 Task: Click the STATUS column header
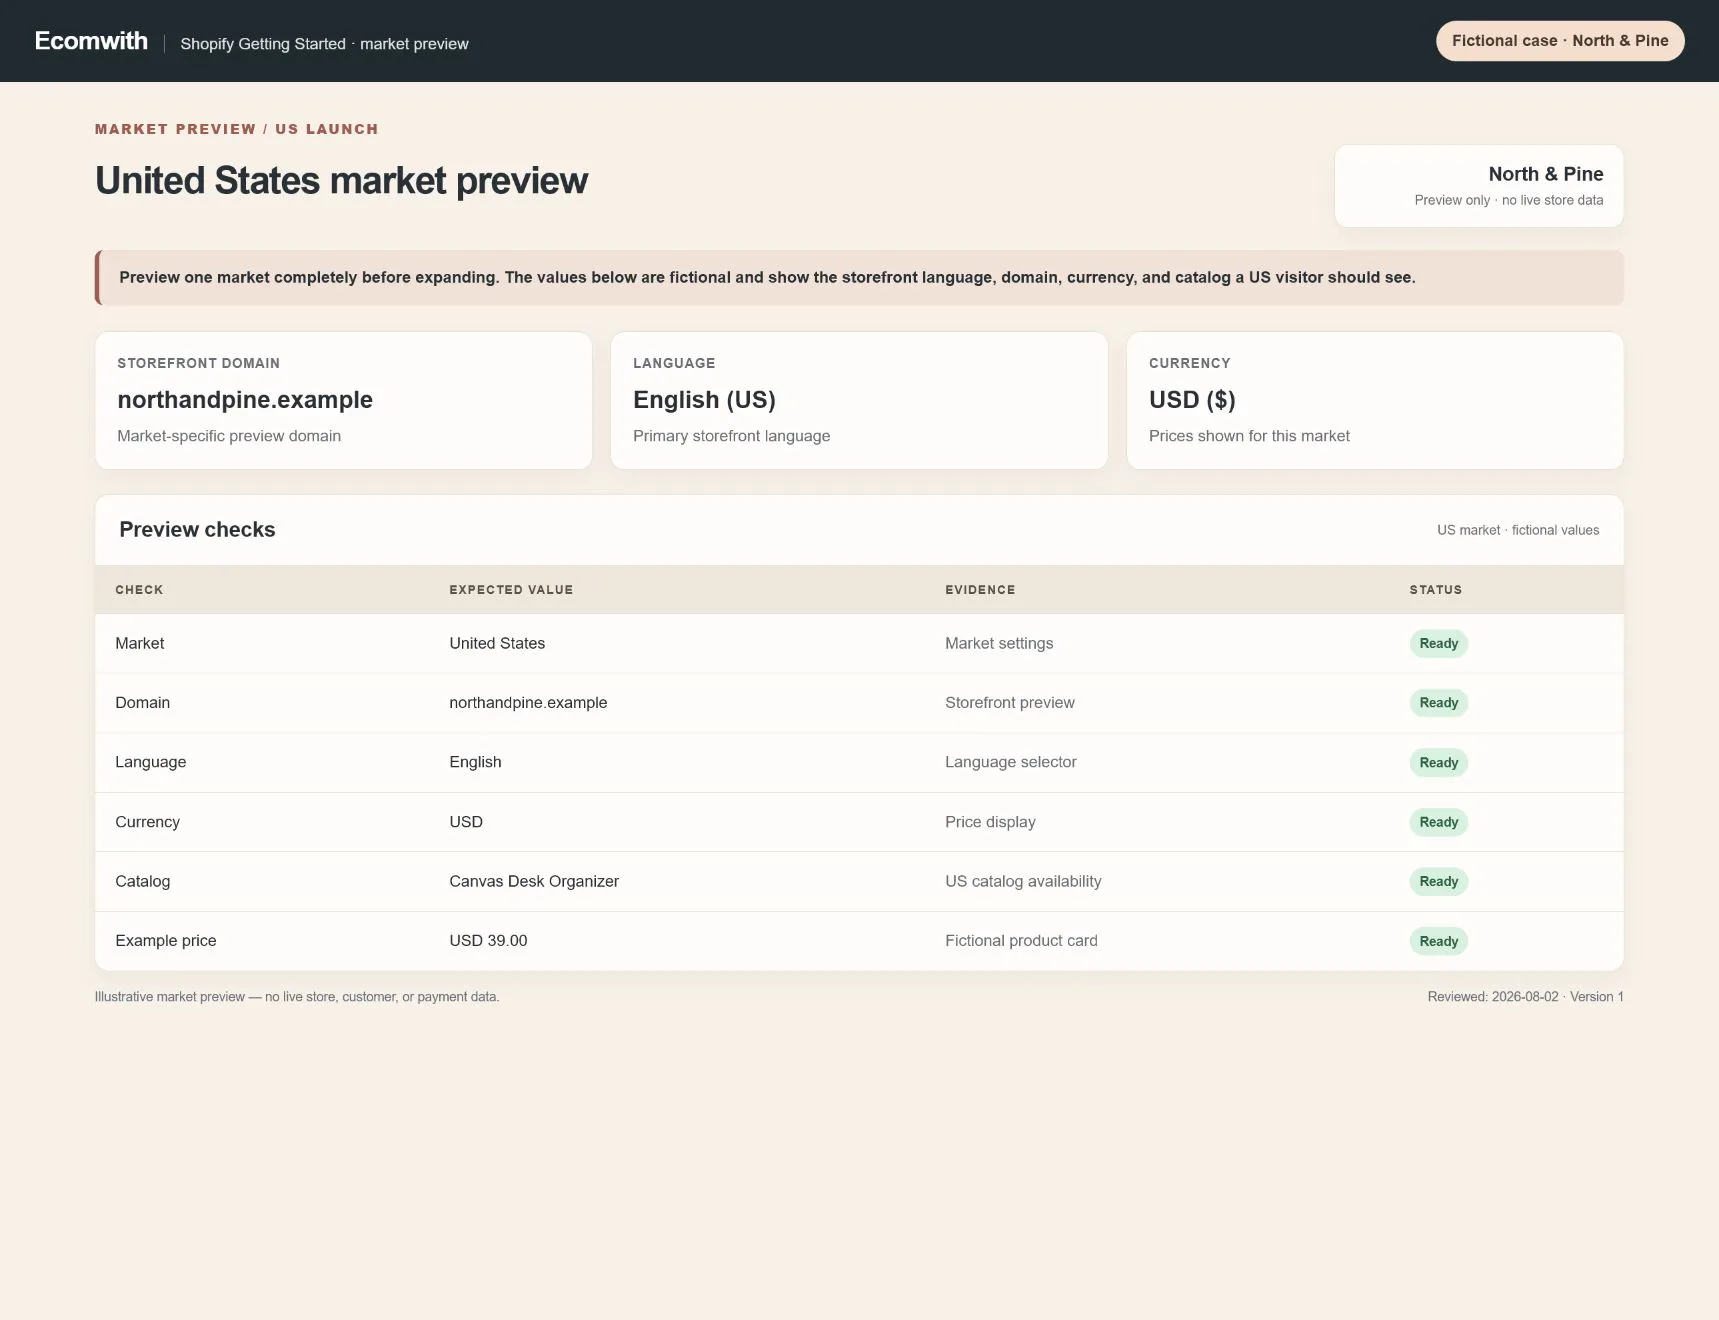coord(1436,590)
